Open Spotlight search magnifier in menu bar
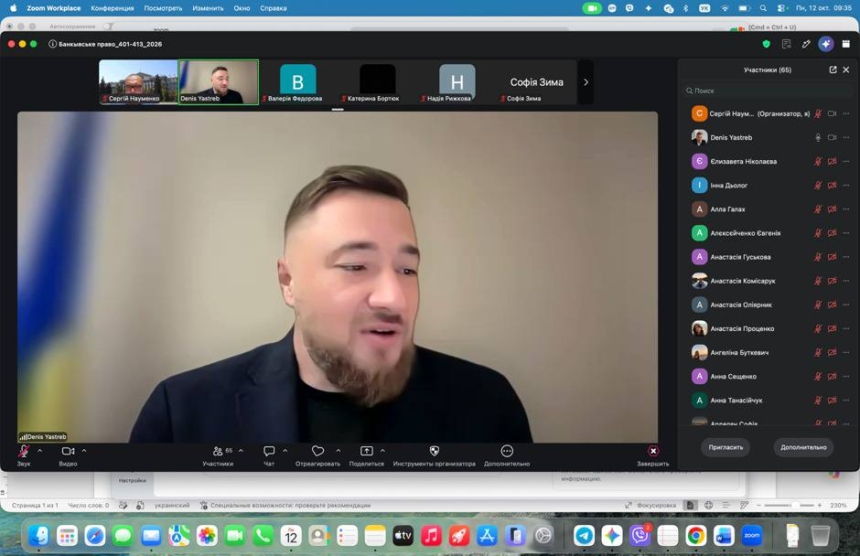This screenshot has width=860, height=556. point(763,8)
